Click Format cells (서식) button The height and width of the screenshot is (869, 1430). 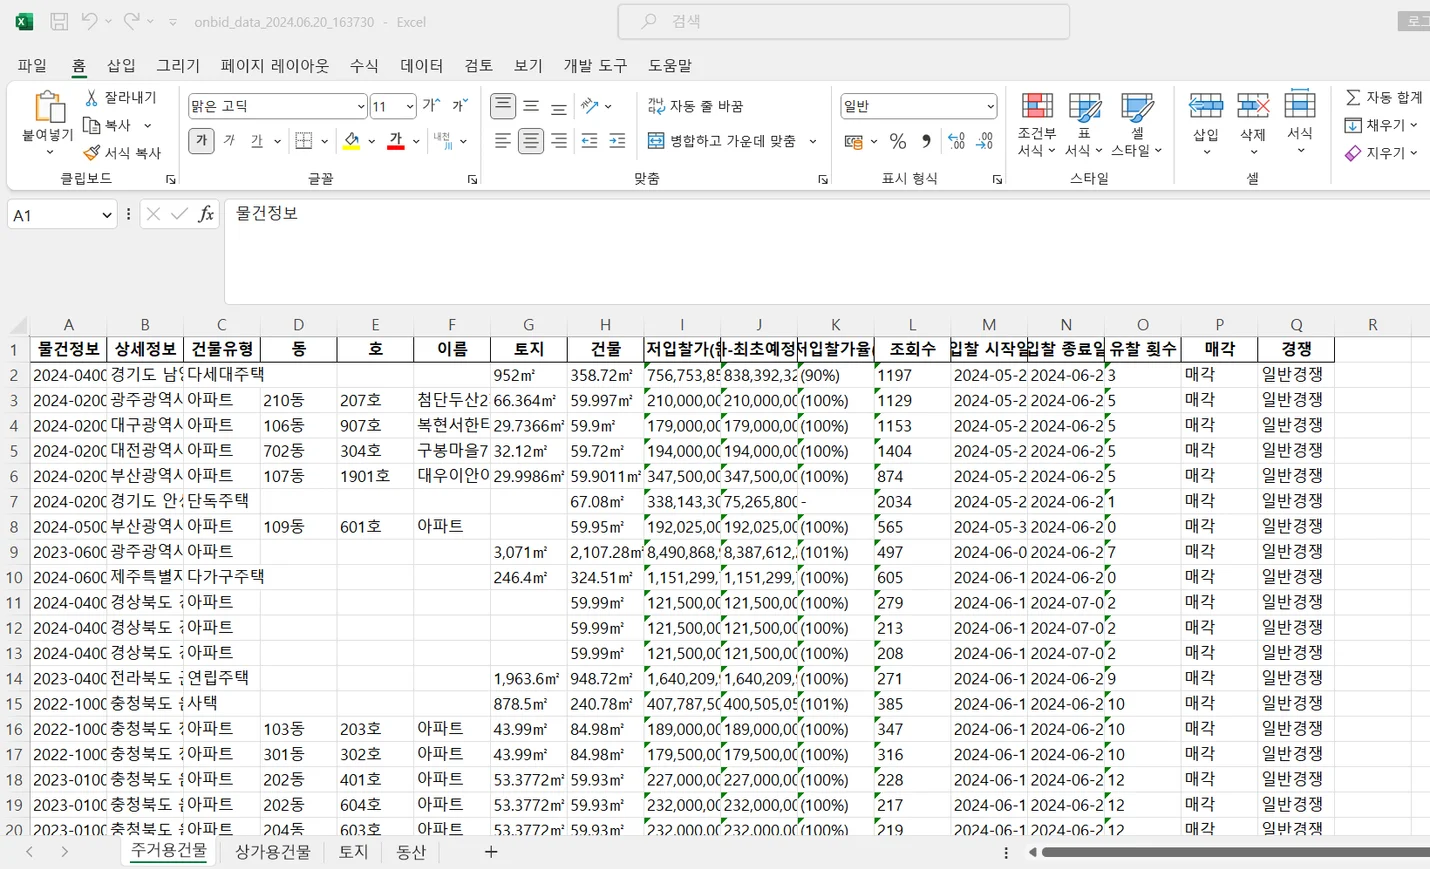pyautogui.click(x=1300, y=122)
